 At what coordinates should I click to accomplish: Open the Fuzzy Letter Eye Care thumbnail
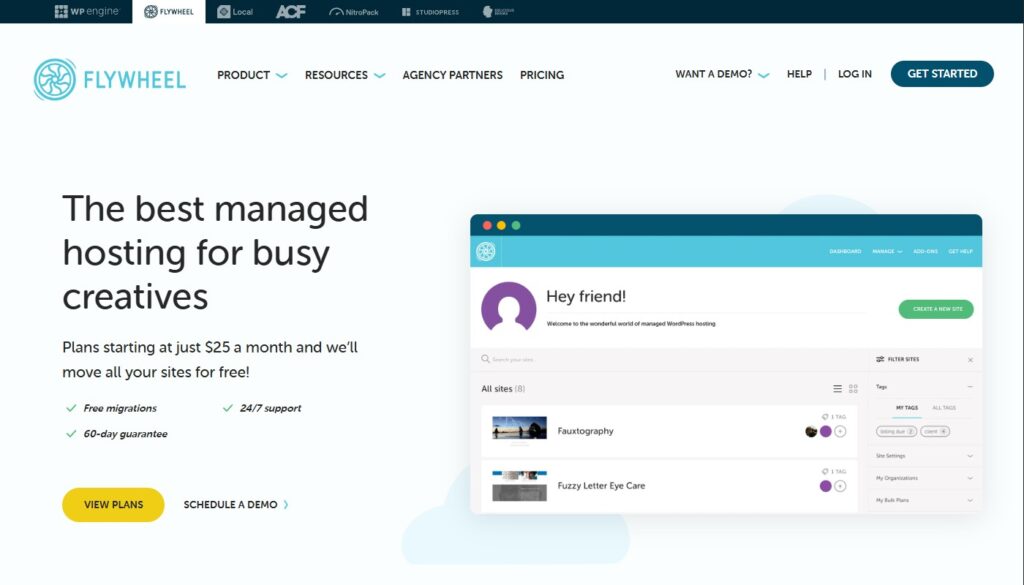point(519,486)
